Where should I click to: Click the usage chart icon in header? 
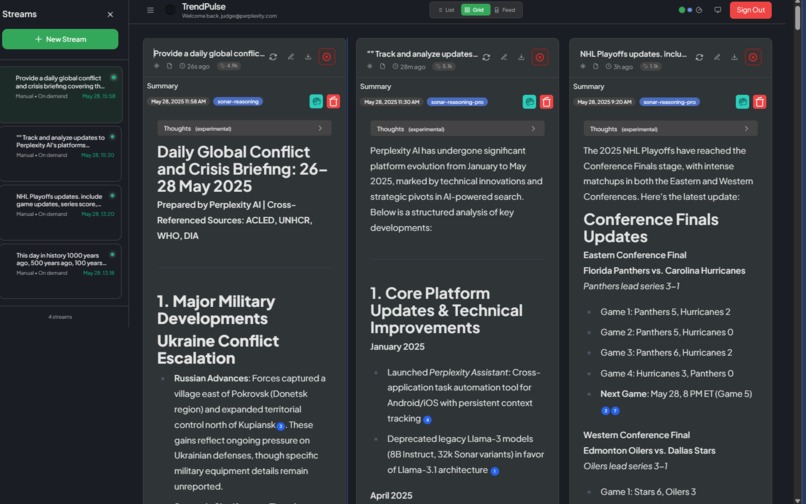[x=699, y=10]
